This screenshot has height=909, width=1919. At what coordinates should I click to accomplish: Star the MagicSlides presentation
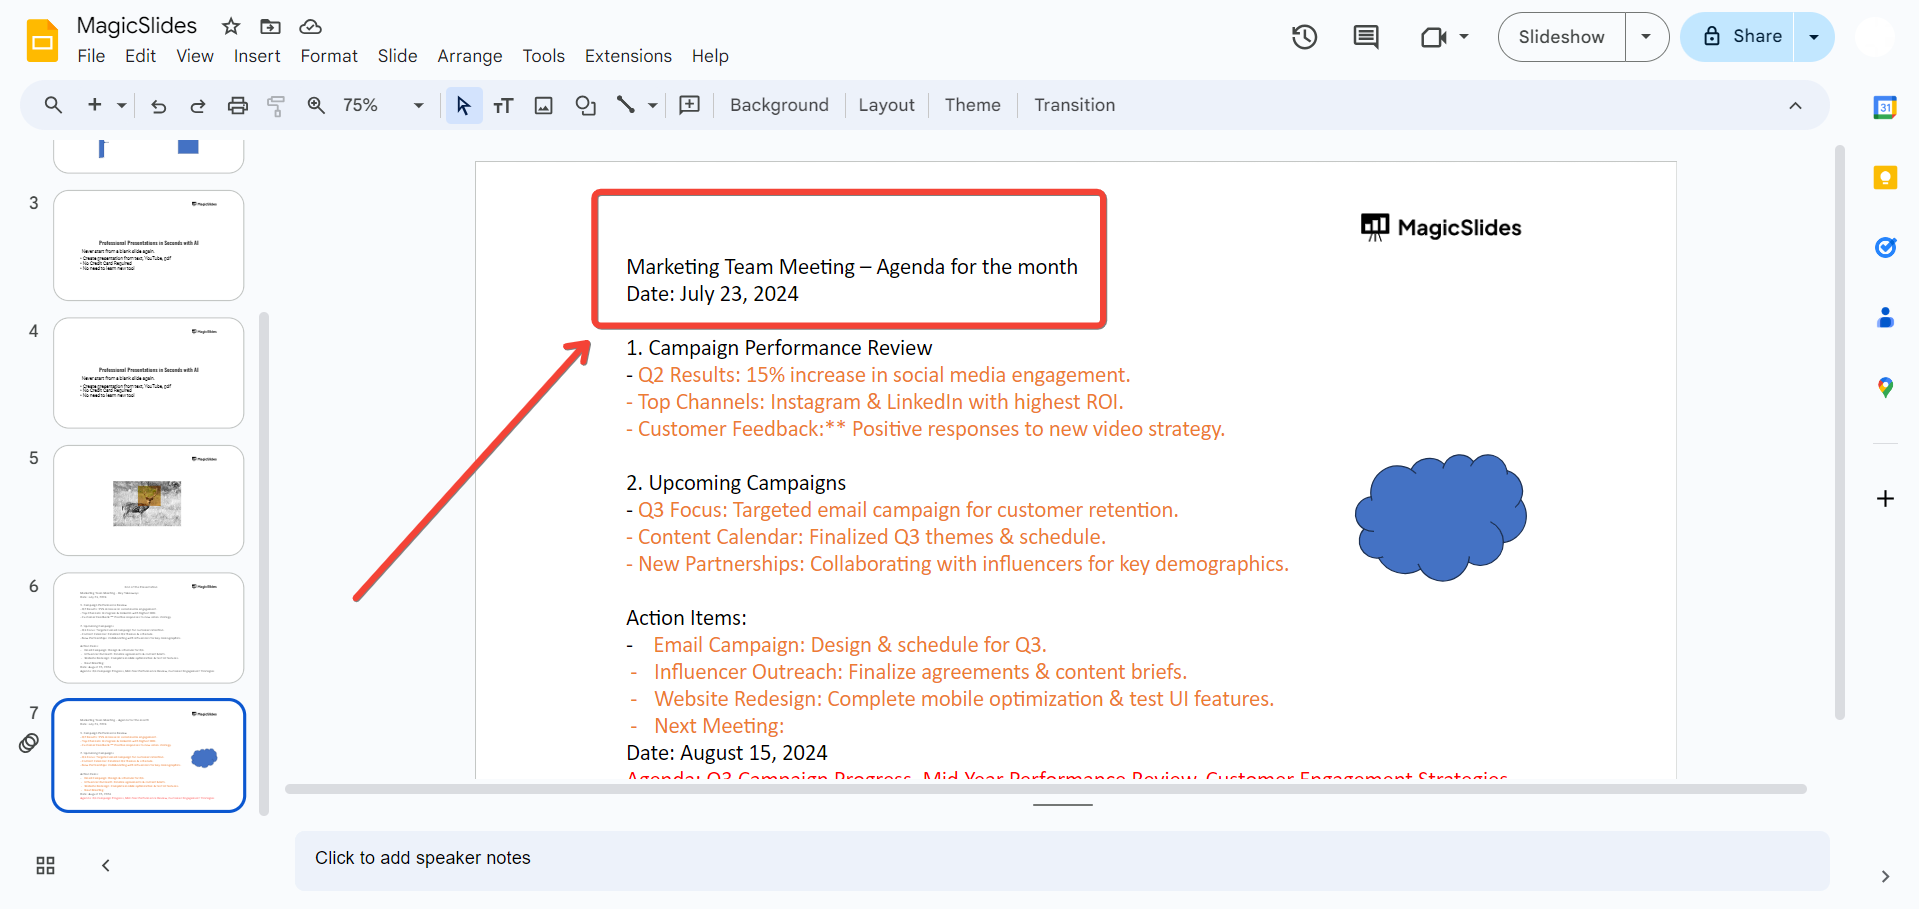tap(231, 26)
